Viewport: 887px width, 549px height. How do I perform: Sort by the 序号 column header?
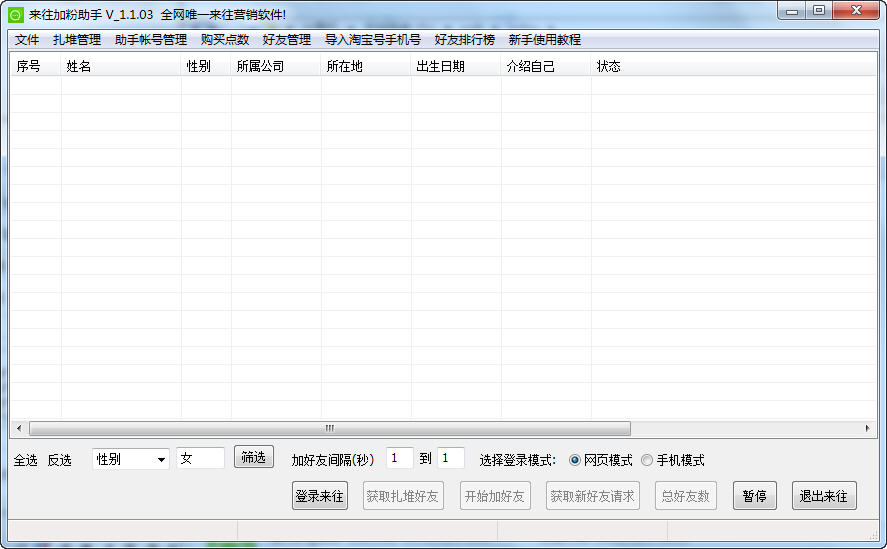[x=36, y=66]
